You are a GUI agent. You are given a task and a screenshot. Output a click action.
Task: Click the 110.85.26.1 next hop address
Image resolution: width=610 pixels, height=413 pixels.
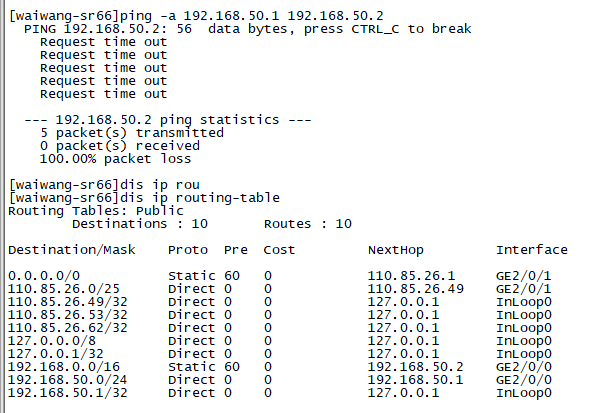pyautogui.click(x=411, y=275)
